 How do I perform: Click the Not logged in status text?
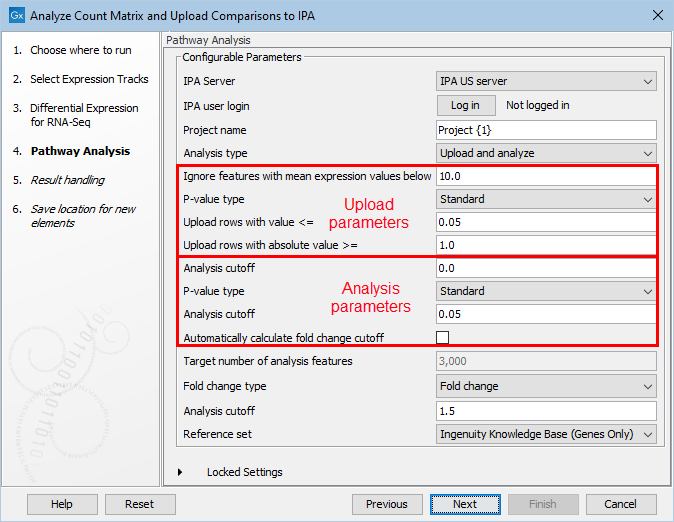pyautogui.click(x=538, y=105)
